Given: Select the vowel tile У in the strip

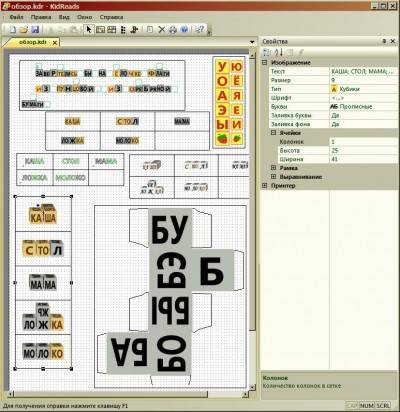Looking at the screenshot, I should coord(222,67).
